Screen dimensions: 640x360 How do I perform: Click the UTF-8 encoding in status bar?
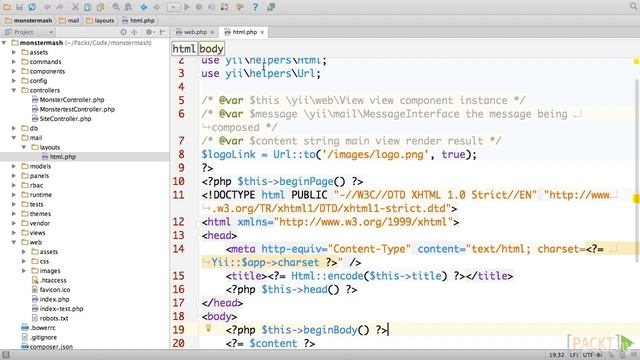coord(592,355)
